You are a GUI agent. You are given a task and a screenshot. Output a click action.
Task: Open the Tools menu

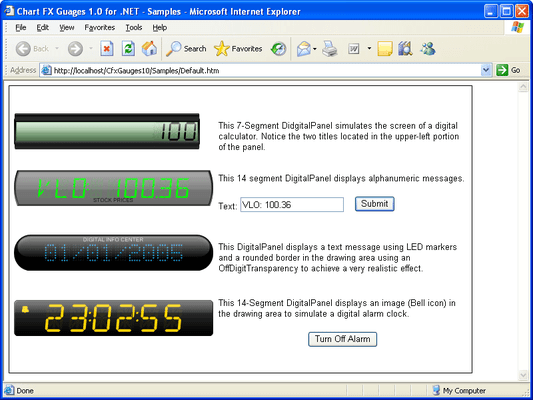click(134, 28)
